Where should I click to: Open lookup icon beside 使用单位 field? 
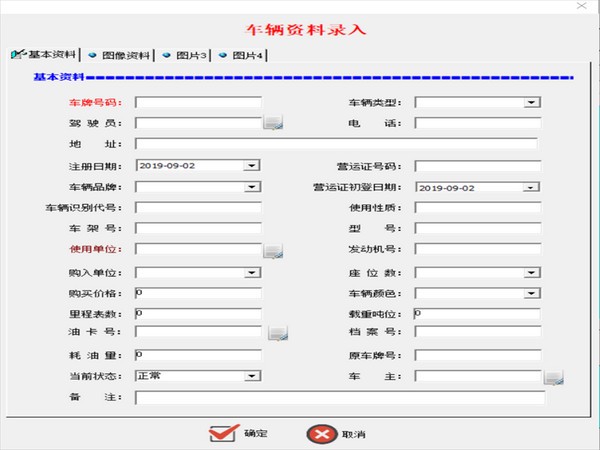coord(273,251)
